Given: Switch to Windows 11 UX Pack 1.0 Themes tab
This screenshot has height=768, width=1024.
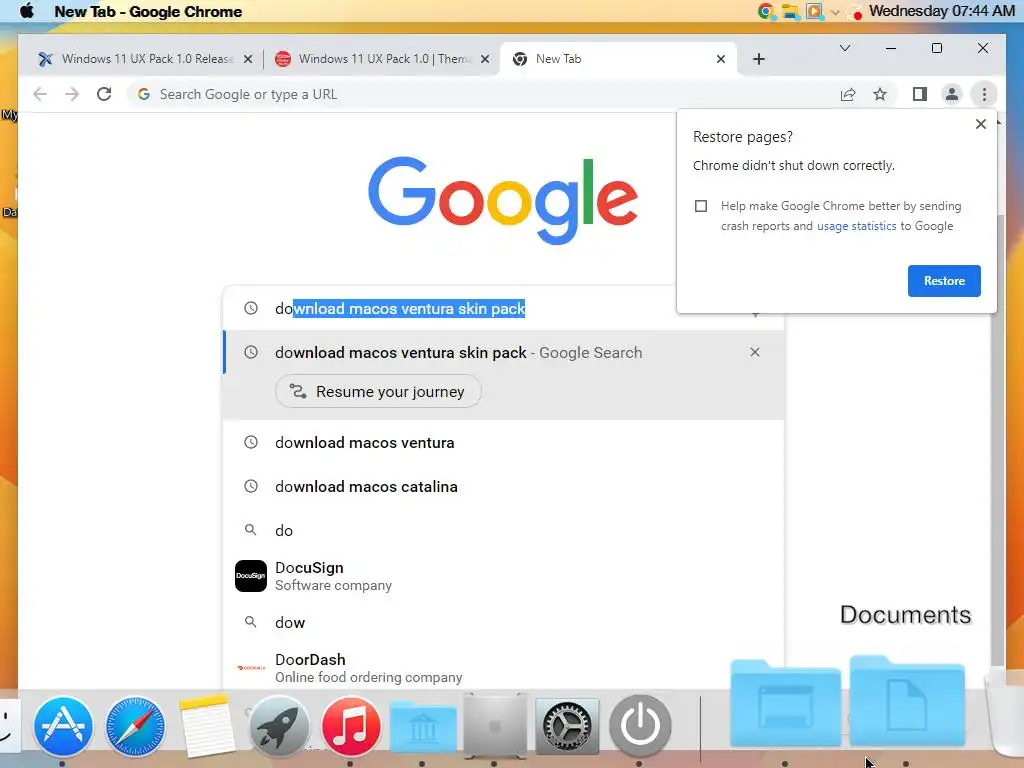Looking at the screenshot, I should [x=381, y=59].
